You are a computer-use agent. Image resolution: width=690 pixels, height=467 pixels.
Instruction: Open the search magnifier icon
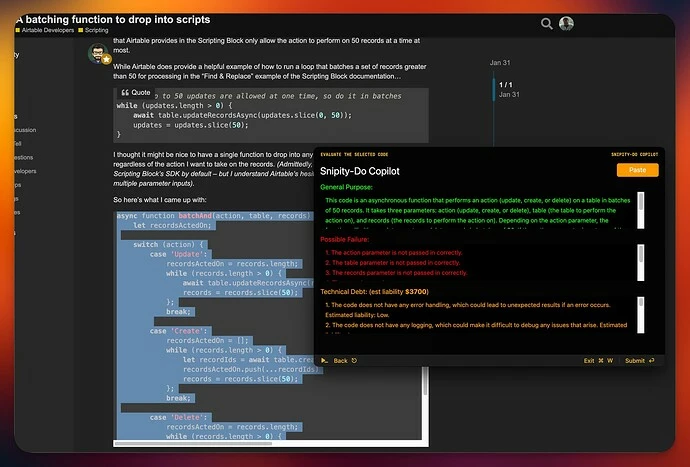point(547,24)
